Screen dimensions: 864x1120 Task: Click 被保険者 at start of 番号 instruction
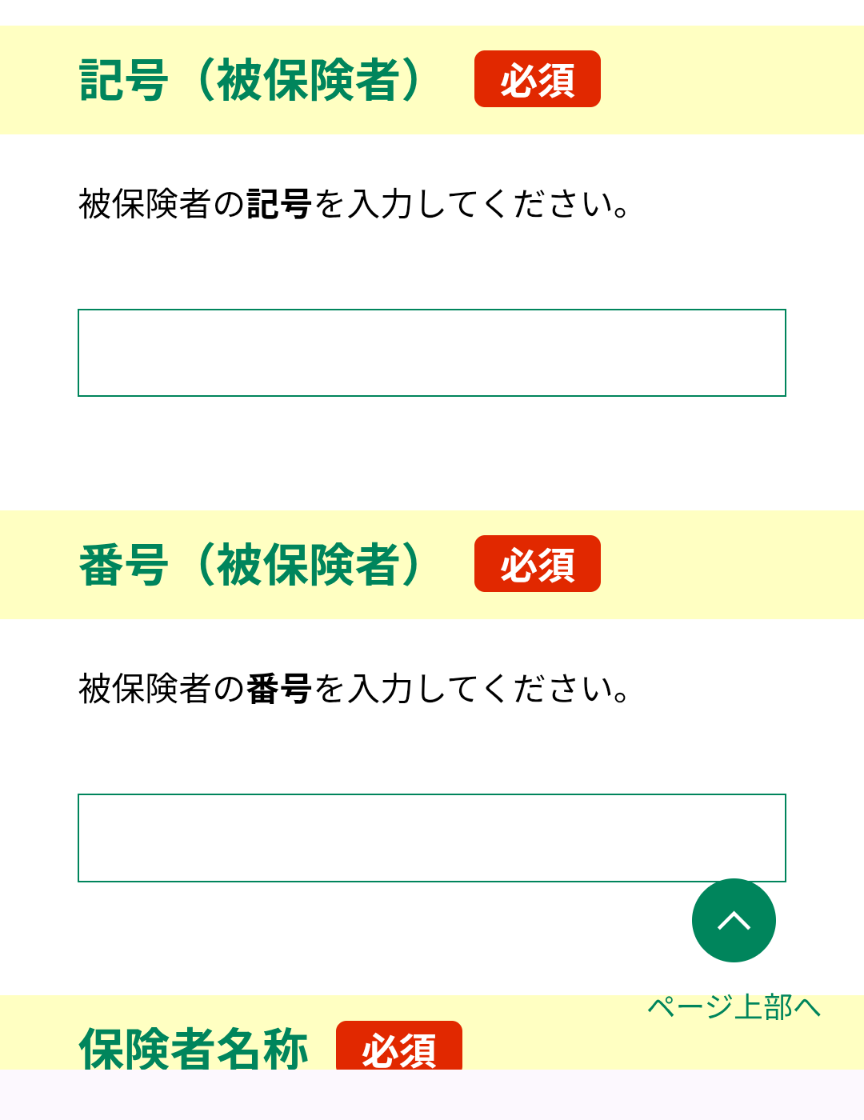coord(145,689)
